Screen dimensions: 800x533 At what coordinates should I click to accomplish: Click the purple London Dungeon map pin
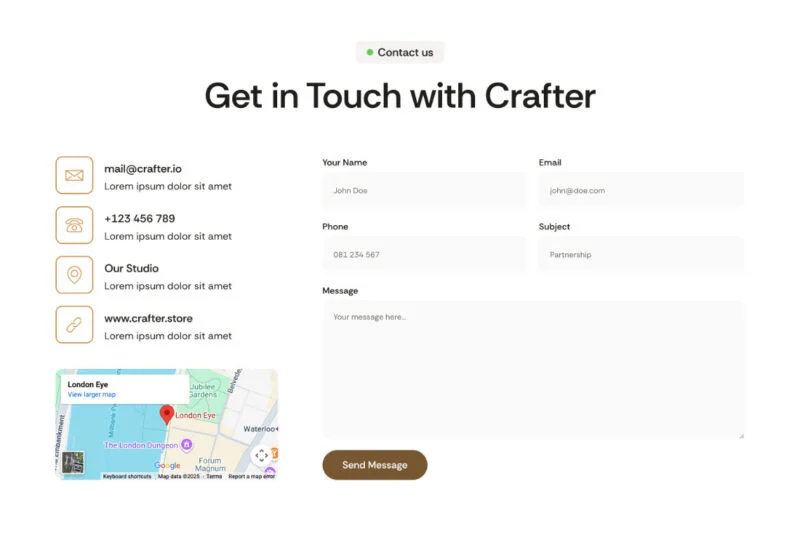(187, 445)
